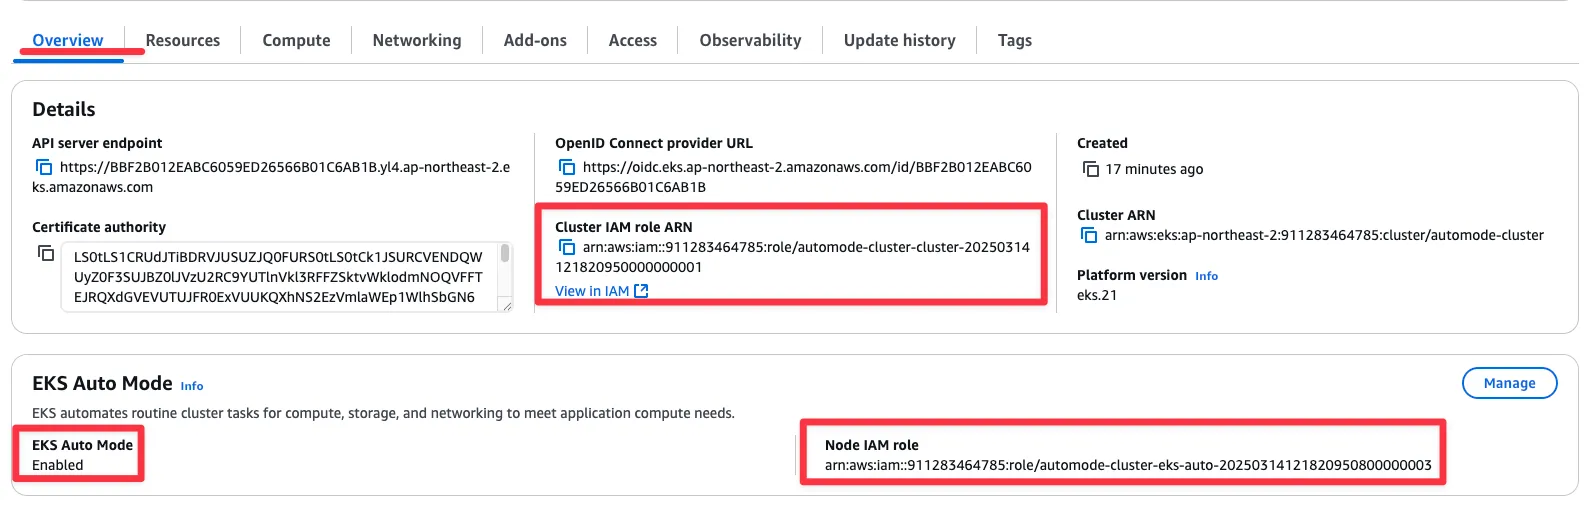Select the Cluster ARN text value
Image resolution: width=1588 pixels, height=506 pixels.
[x=1324, y=235]
